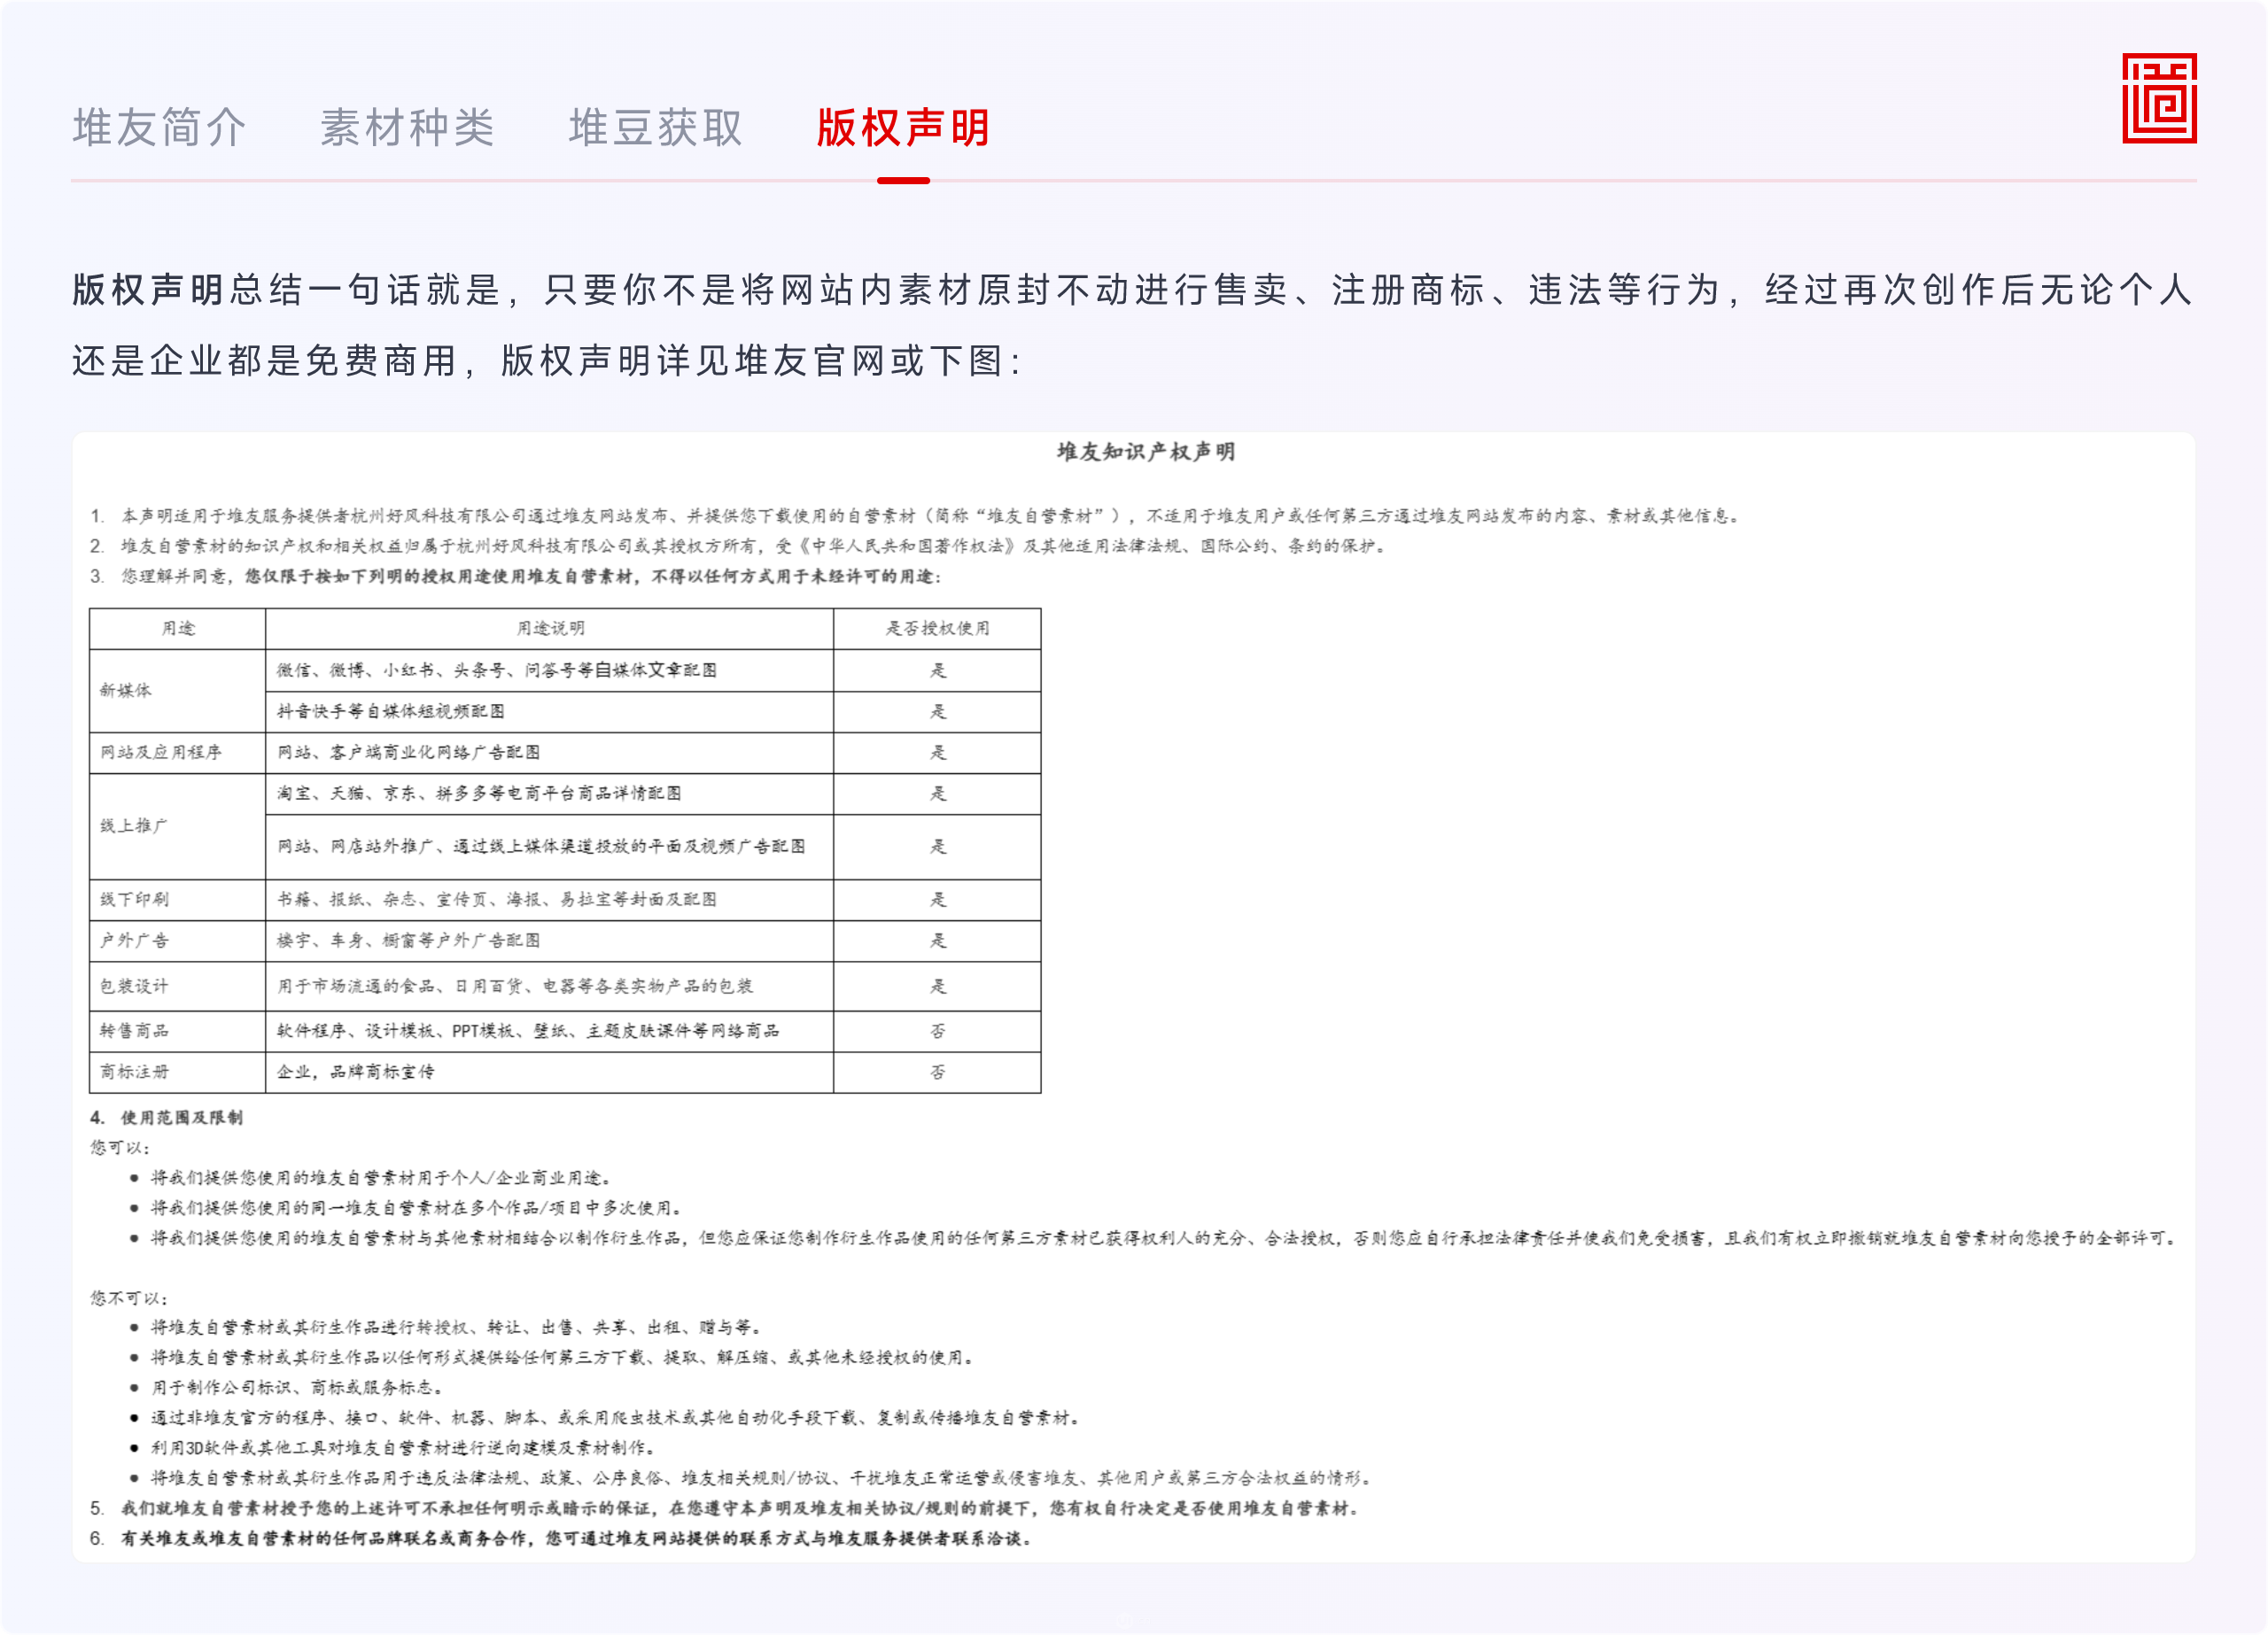Select the 新媒体 table row label
2268x1635 pixels.
click(x=126, y=690)
